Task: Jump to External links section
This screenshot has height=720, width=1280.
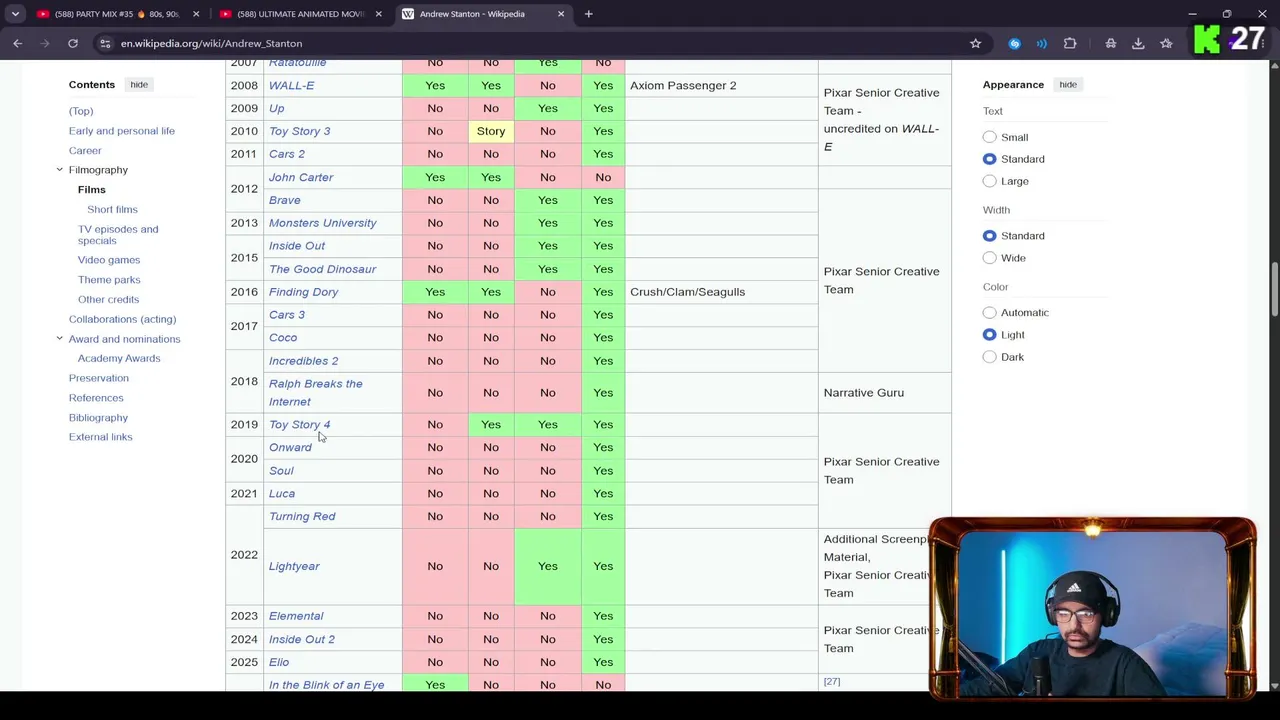Action: tap(100, 437)
